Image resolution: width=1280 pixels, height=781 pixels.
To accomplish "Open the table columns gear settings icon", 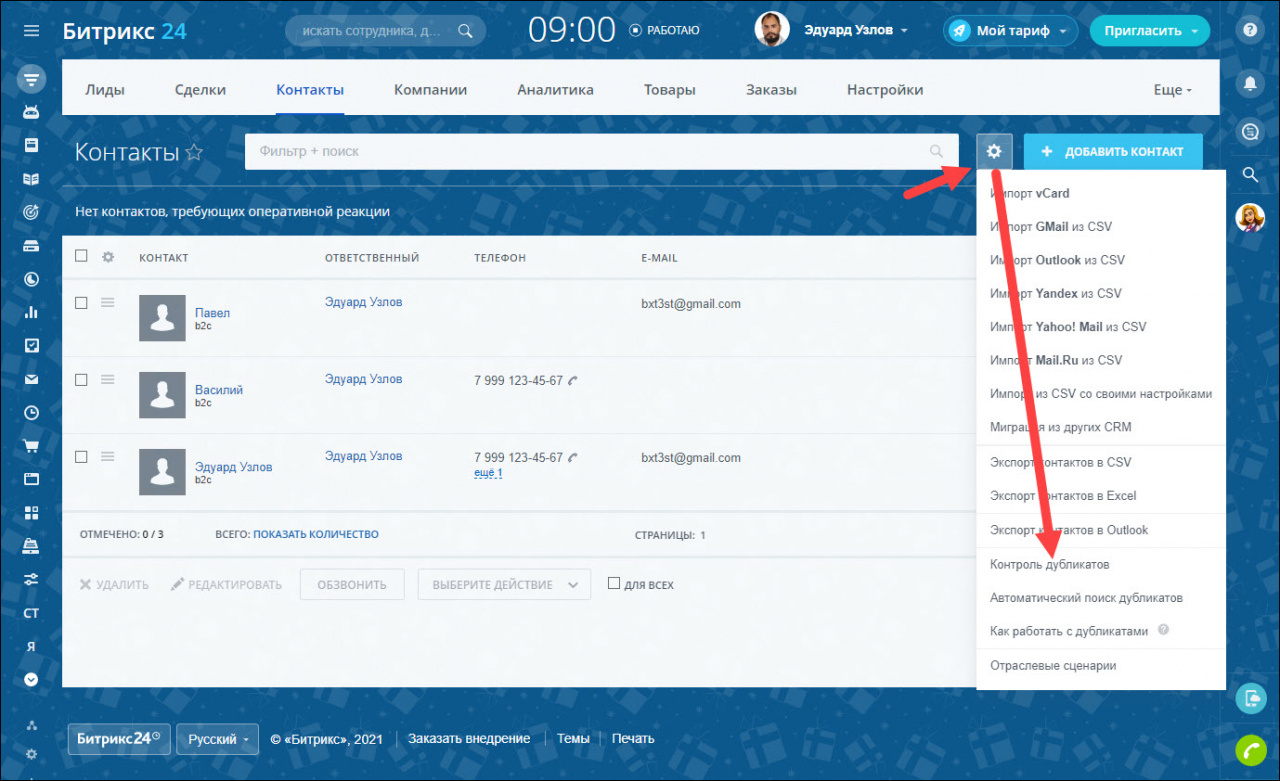I will point(108,257).
